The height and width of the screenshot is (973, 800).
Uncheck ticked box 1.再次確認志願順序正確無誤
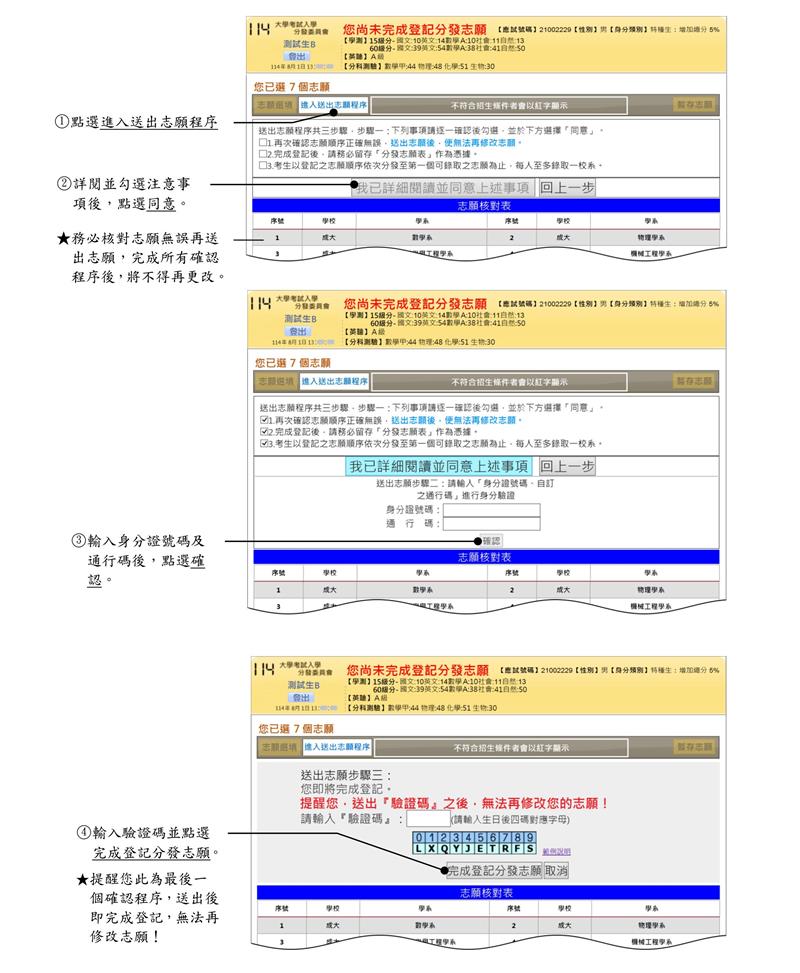click(x=264, y=420)
